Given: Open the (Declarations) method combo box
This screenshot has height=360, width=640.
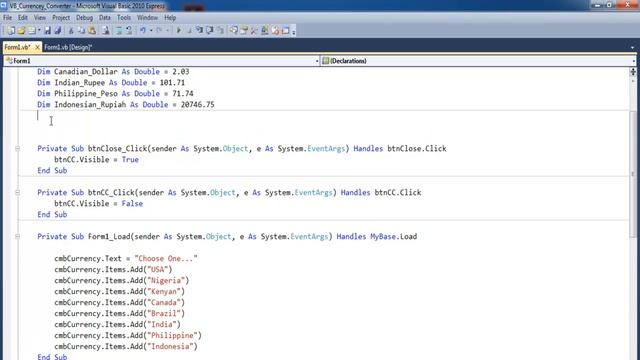Looking at the screenshot, I should (478, 61).
